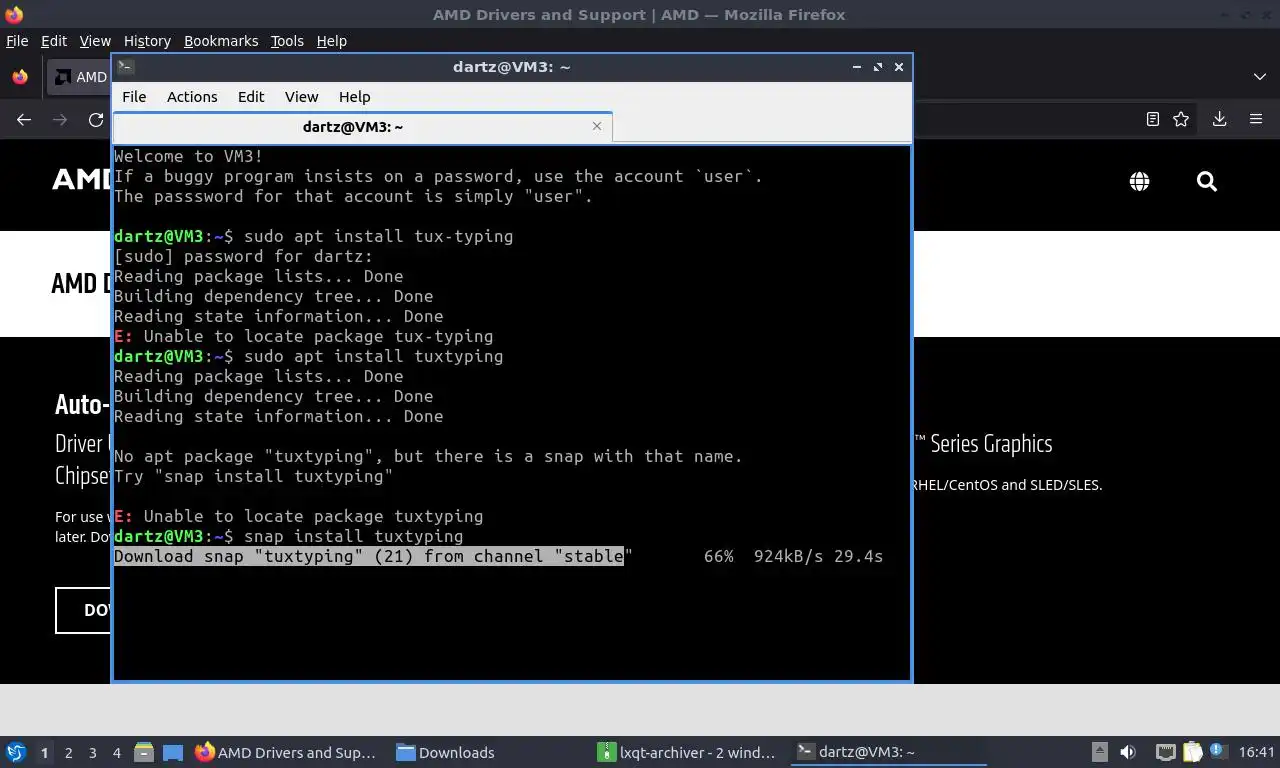Open Firefox hamburger application menu
Viewport: 1280px width, 768px height.
[1256, 119]
